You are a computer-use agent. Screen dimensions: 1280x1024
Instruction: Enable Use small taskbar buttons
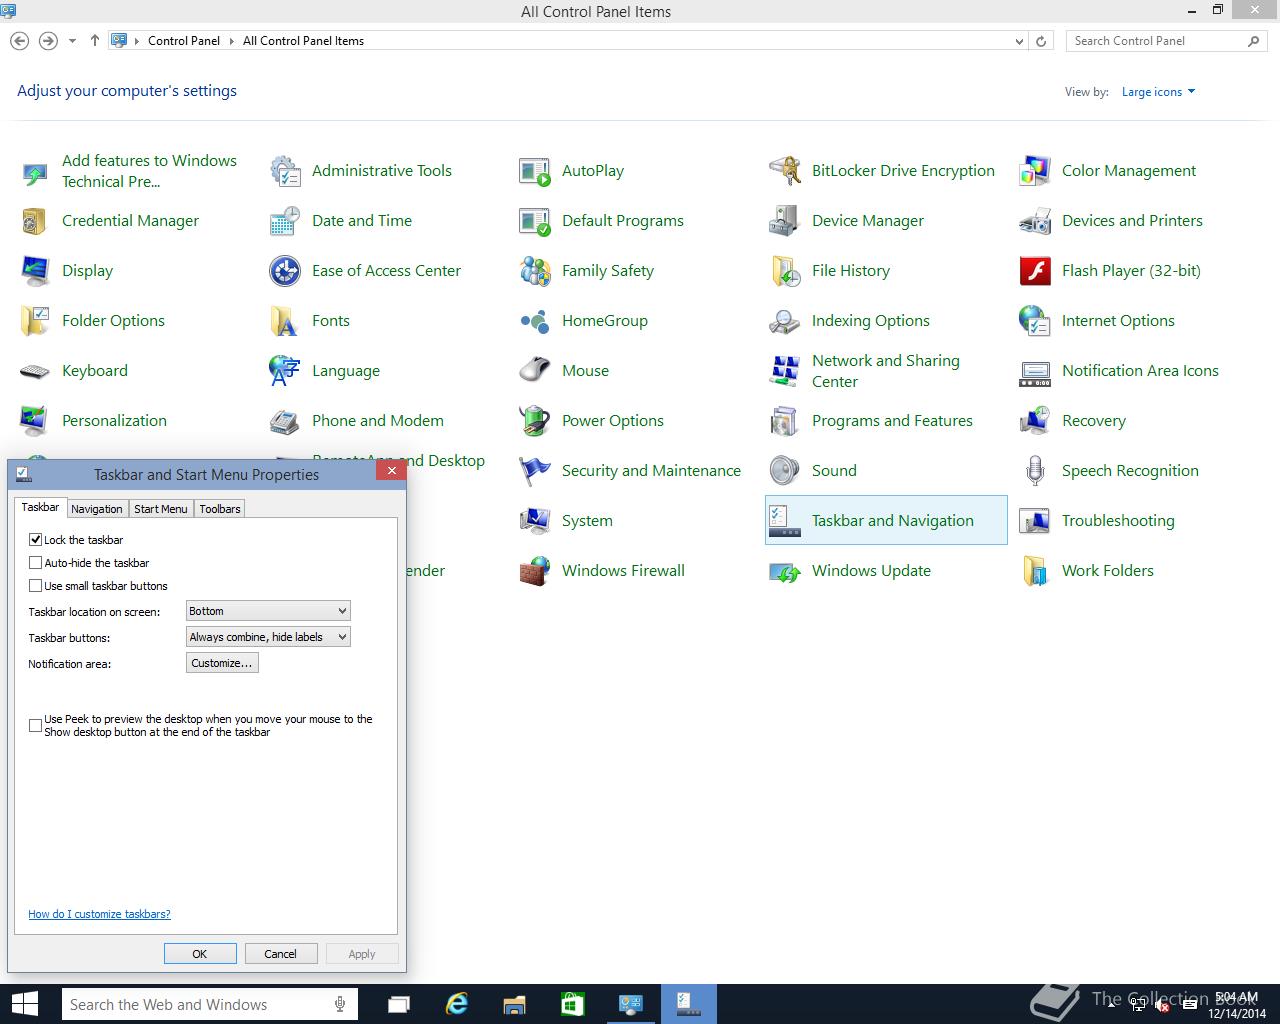click(36, 585)
